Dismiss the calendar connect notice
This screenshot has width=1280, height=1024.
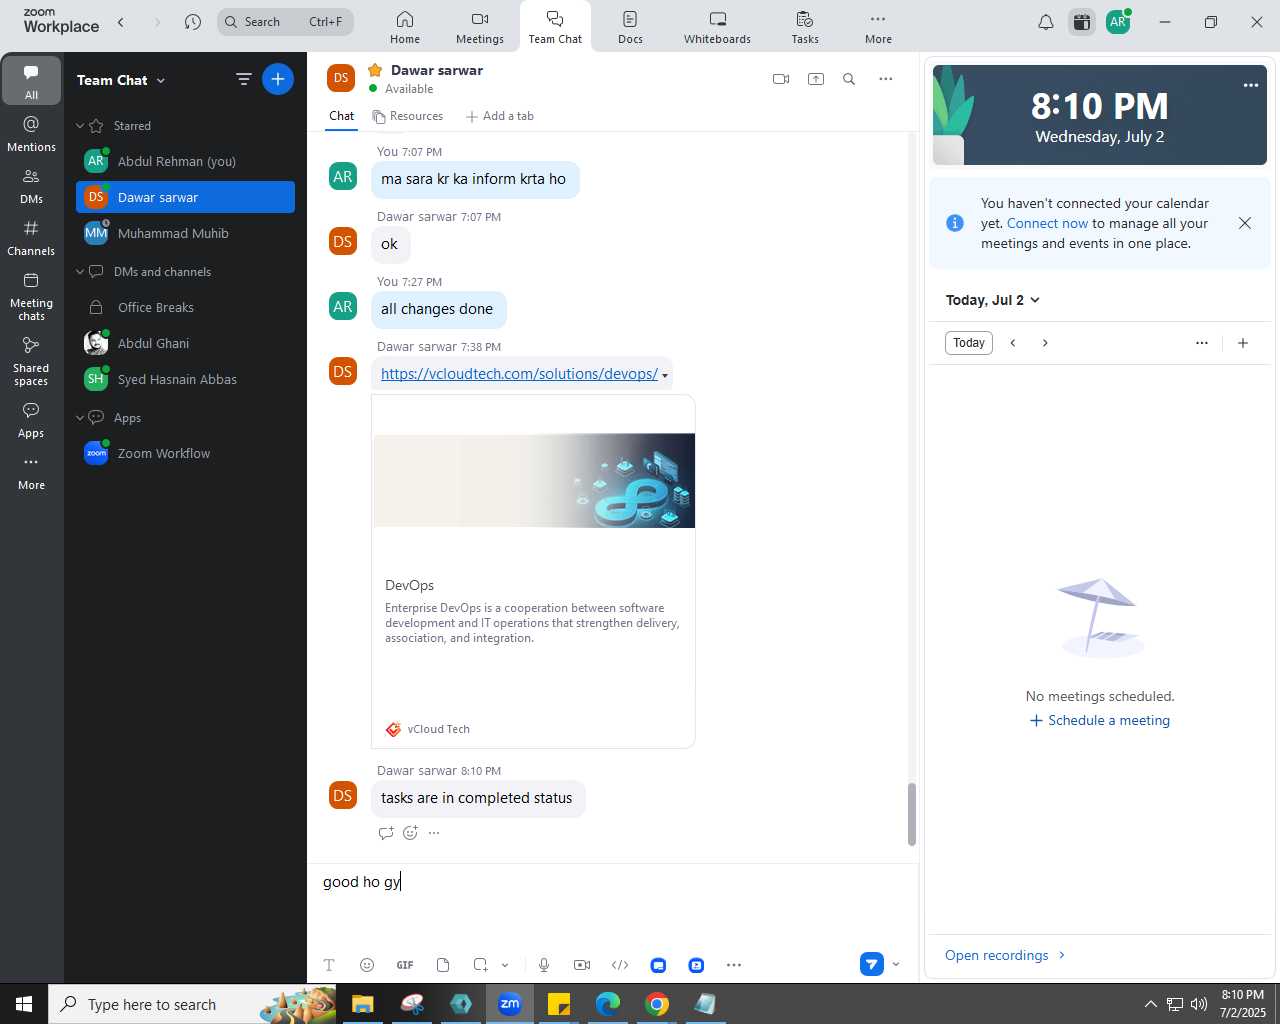click(x=1245, y=223)
